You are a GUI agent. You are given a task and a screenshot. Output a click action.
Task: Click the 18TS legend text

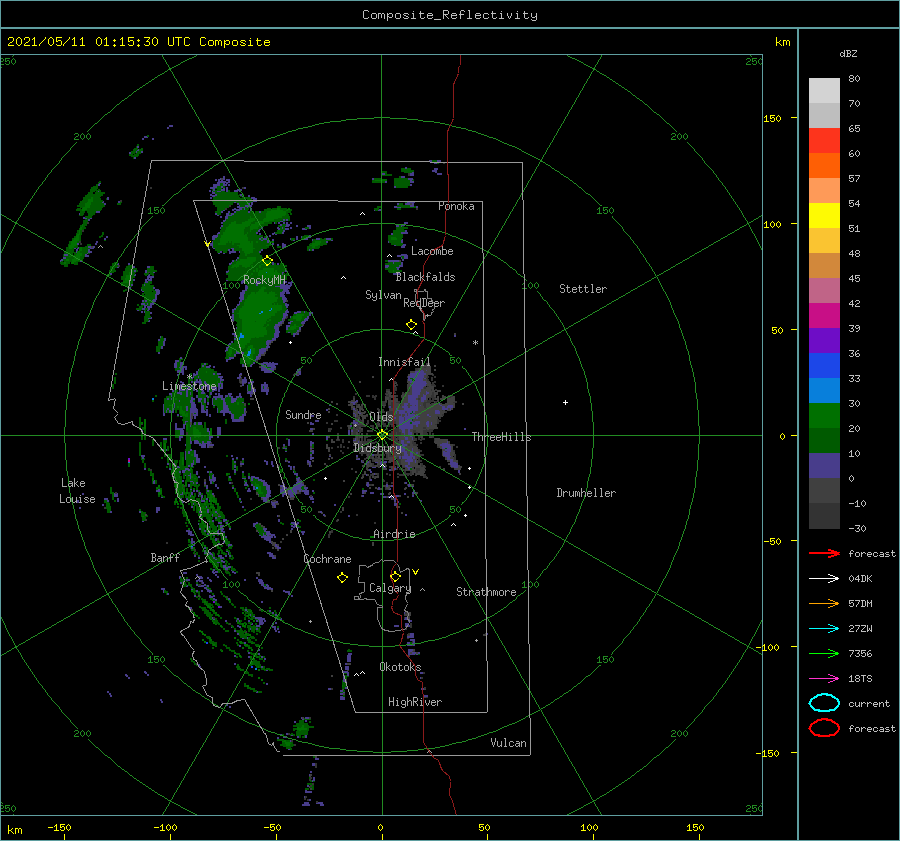click(x=860, y=679)
